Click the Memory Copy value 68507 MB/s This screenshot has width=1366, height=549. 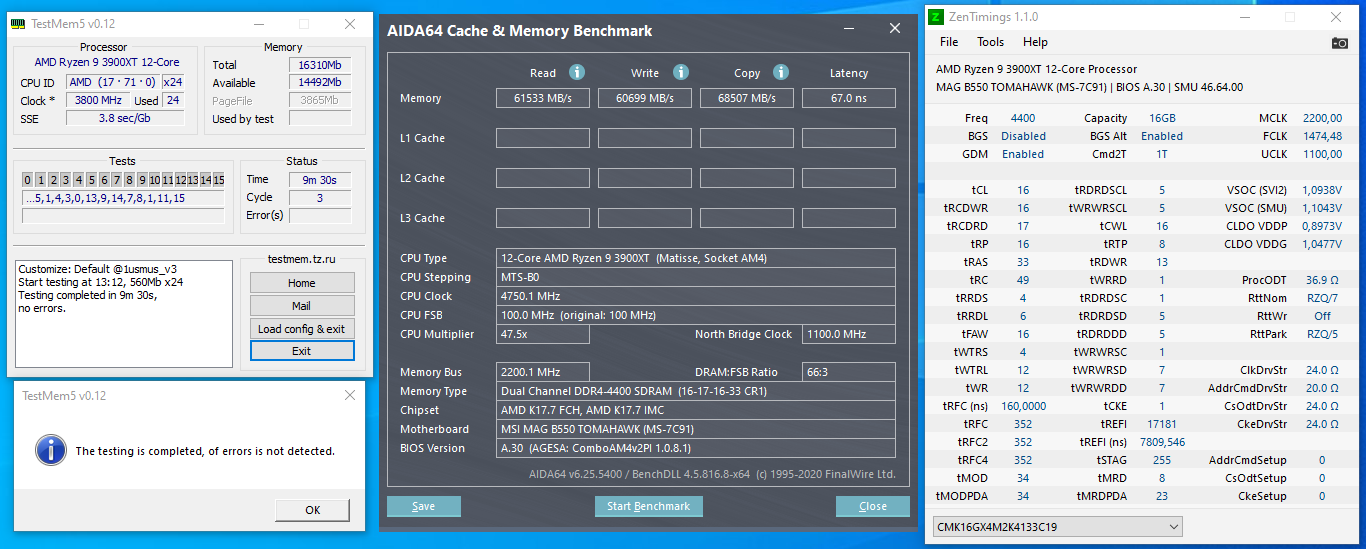tap(747, 98)
